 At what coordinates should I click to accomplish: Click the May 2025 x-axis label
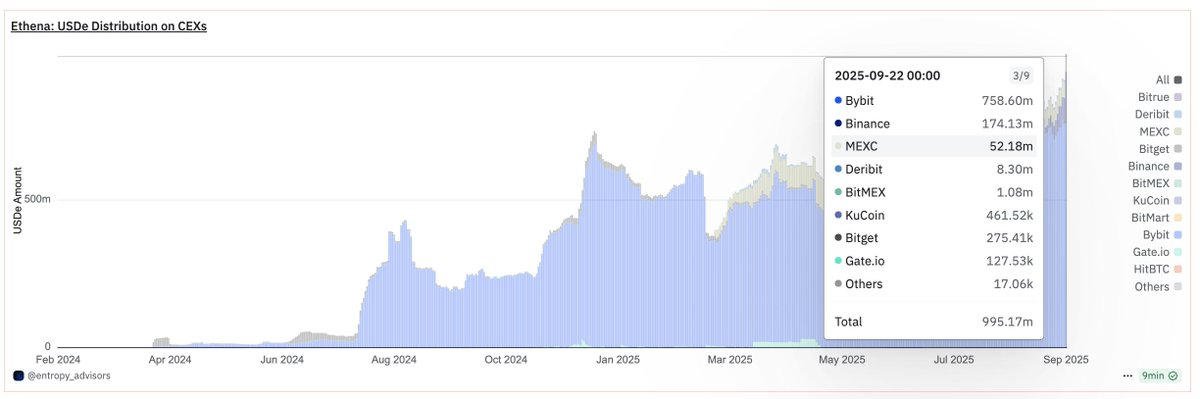click(x=842, y=359)
